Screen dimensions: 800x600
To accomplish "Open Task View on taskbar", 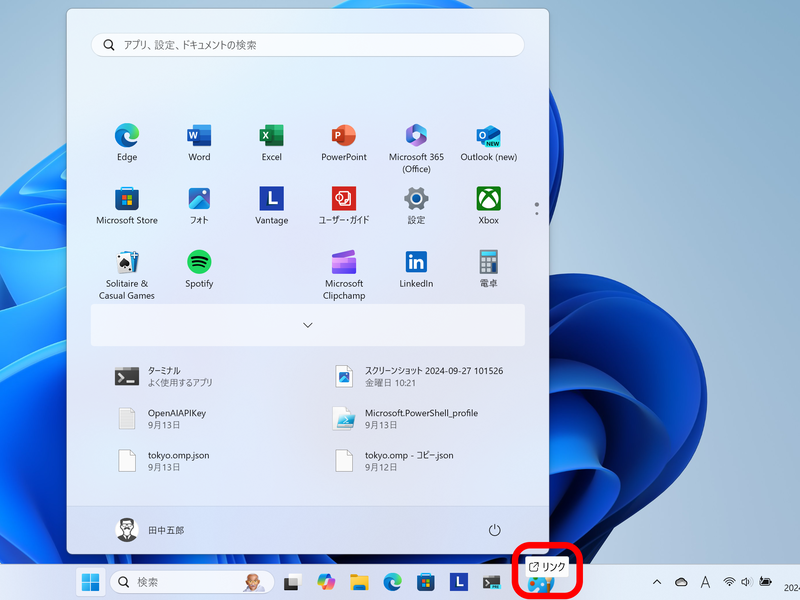I will [x=292, y=582].
